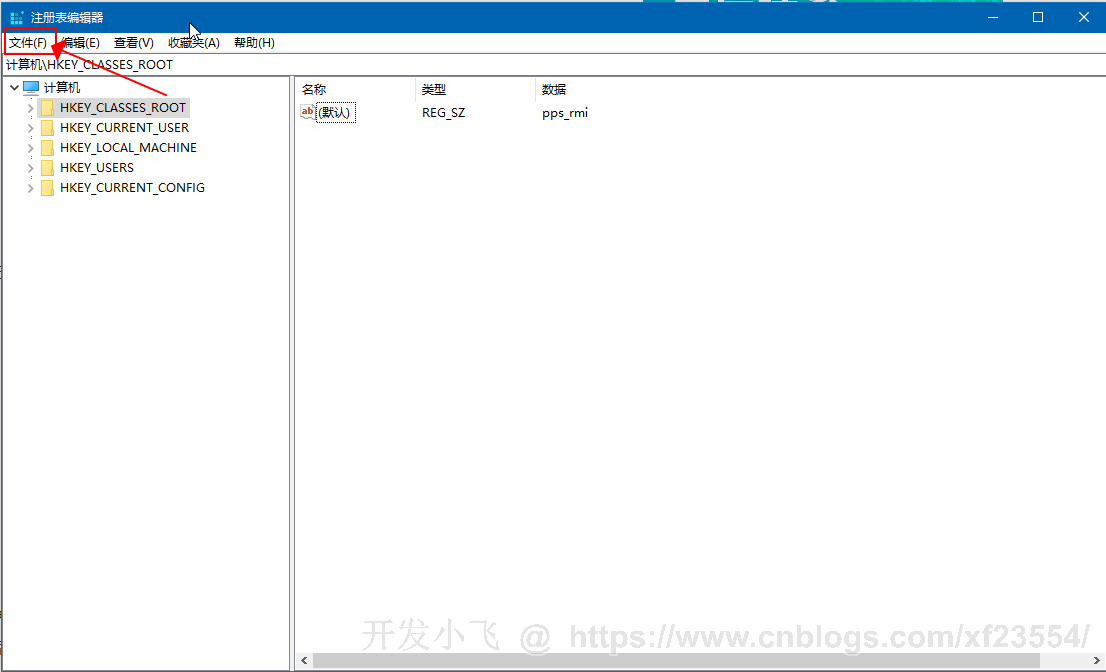Click the HKEY_USERS folder icon

[x=47, y=168]
